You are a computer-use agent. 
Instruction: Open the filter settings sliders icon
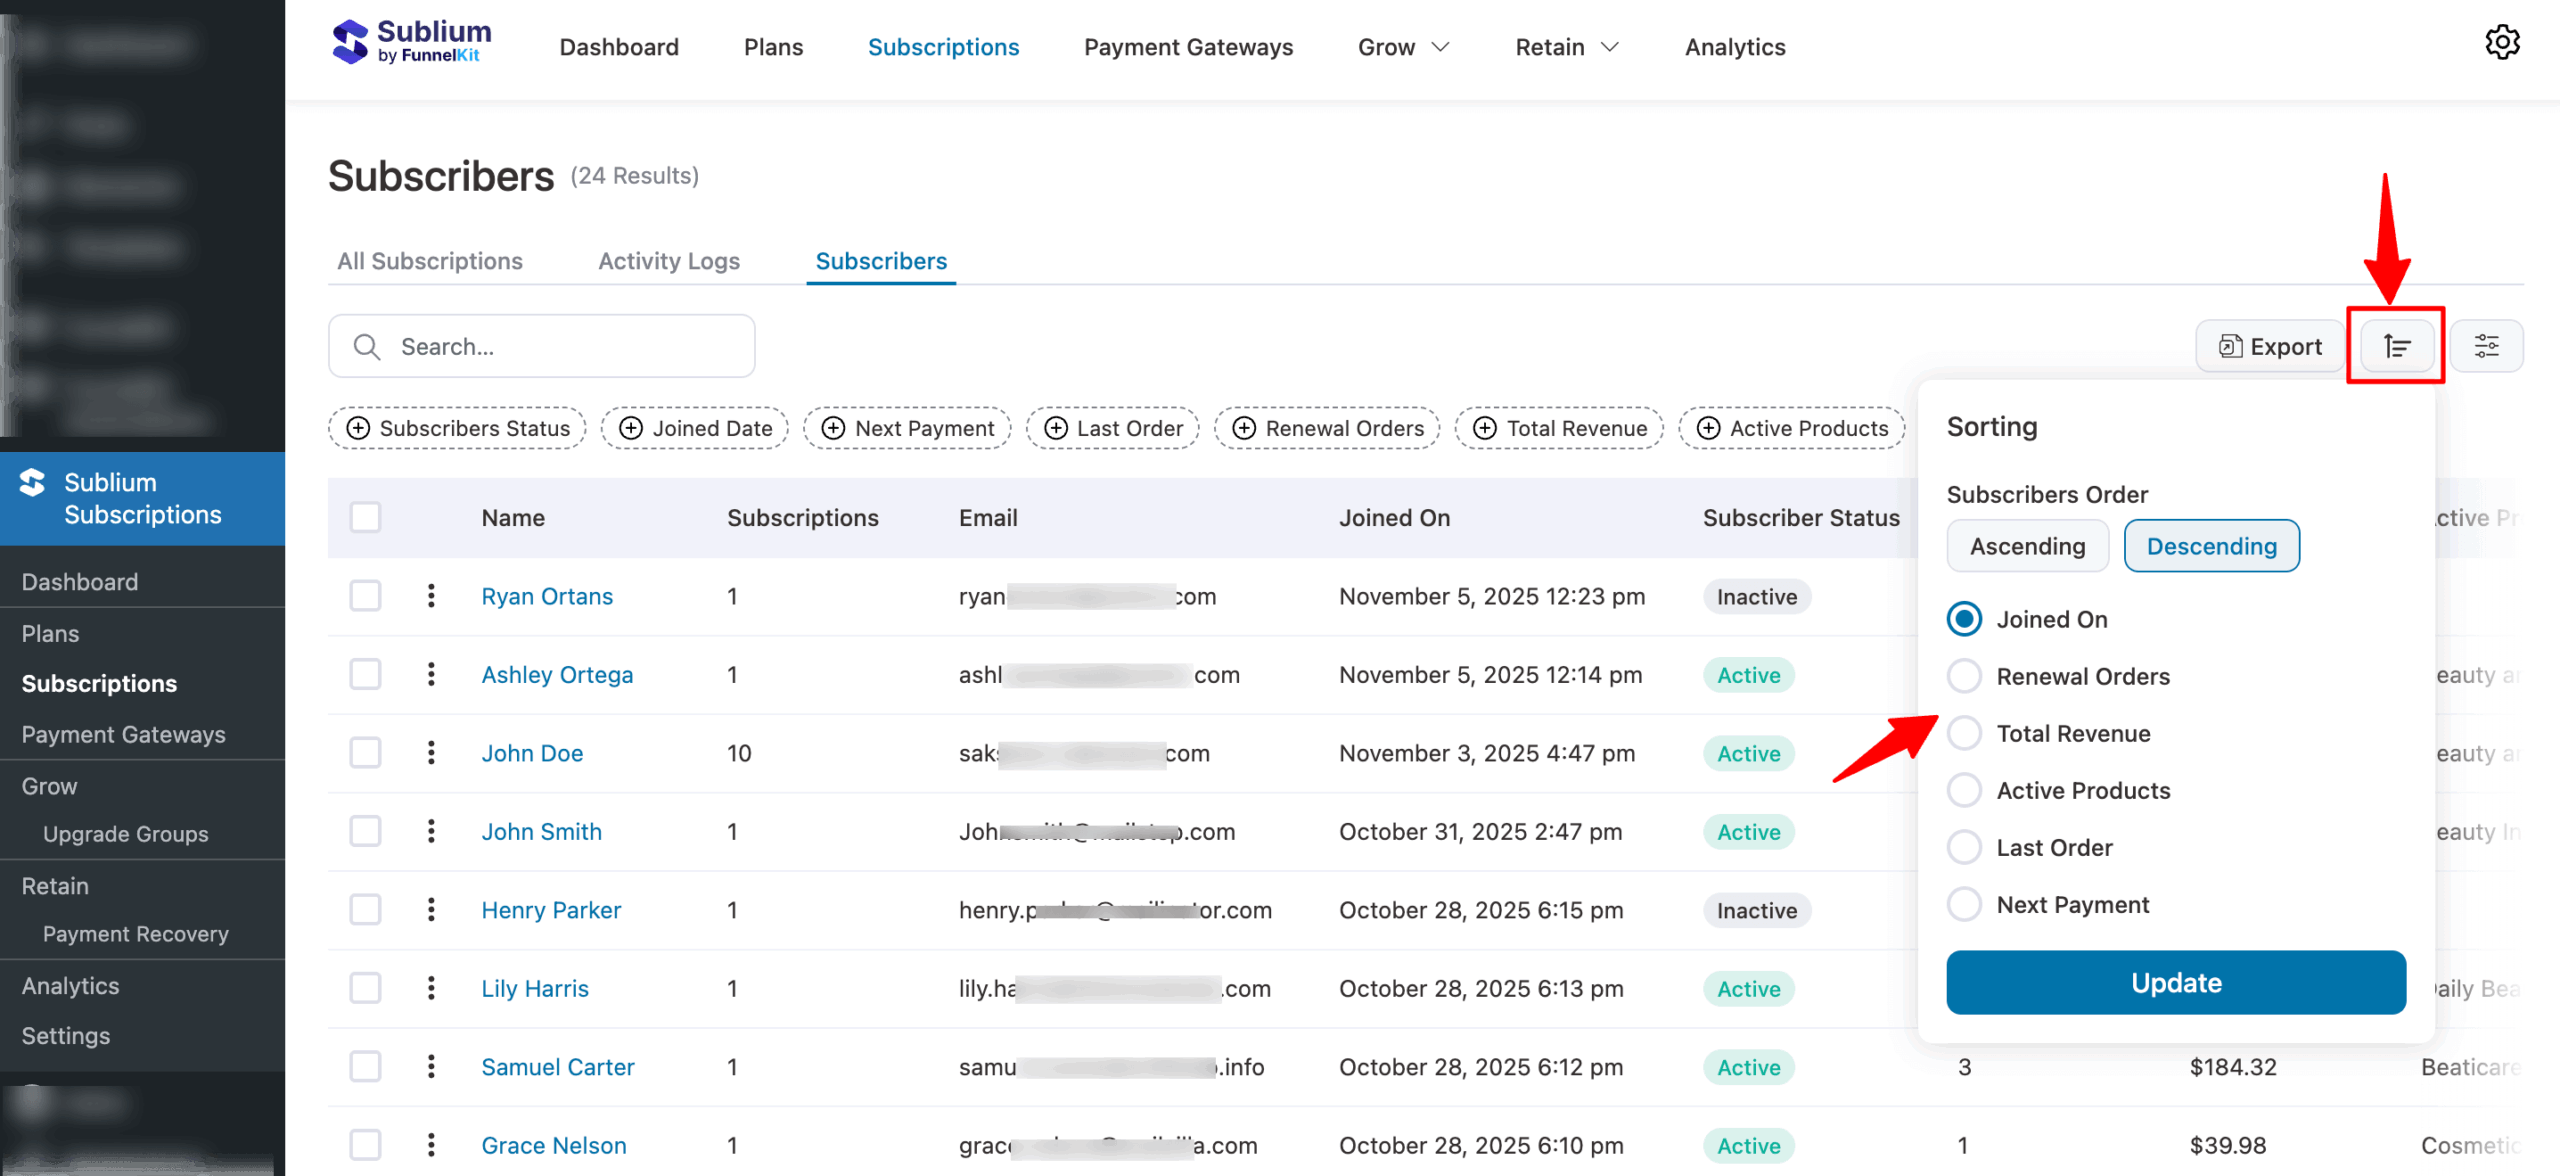point(2486,346)
